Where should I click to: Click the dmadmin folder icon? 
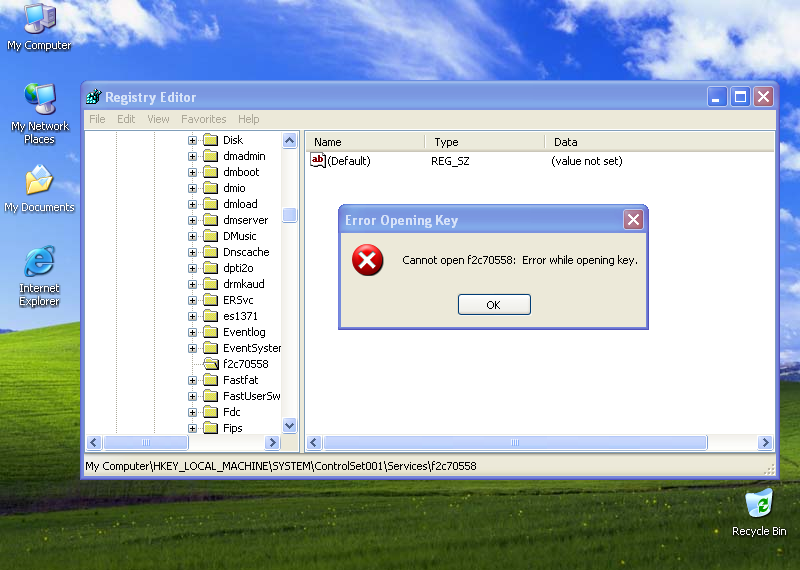tap(210, 156)
